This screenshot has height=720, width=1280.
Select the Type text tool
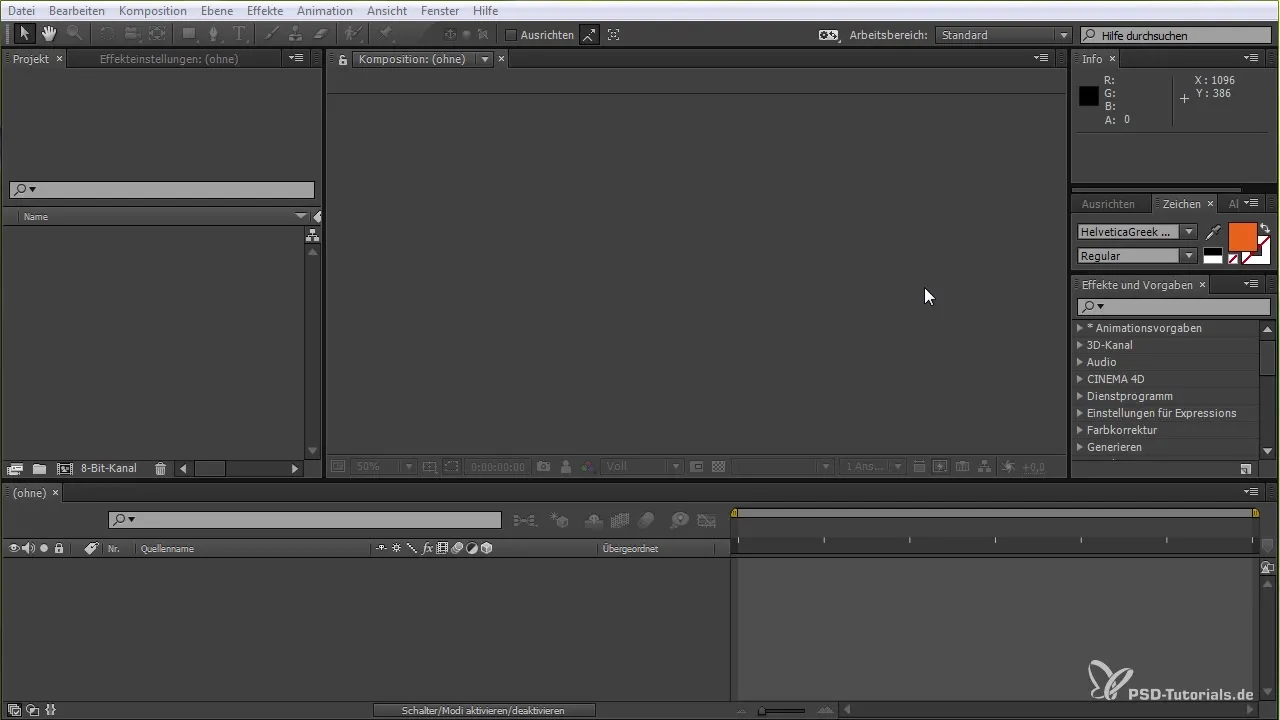[x=240, y=34]
